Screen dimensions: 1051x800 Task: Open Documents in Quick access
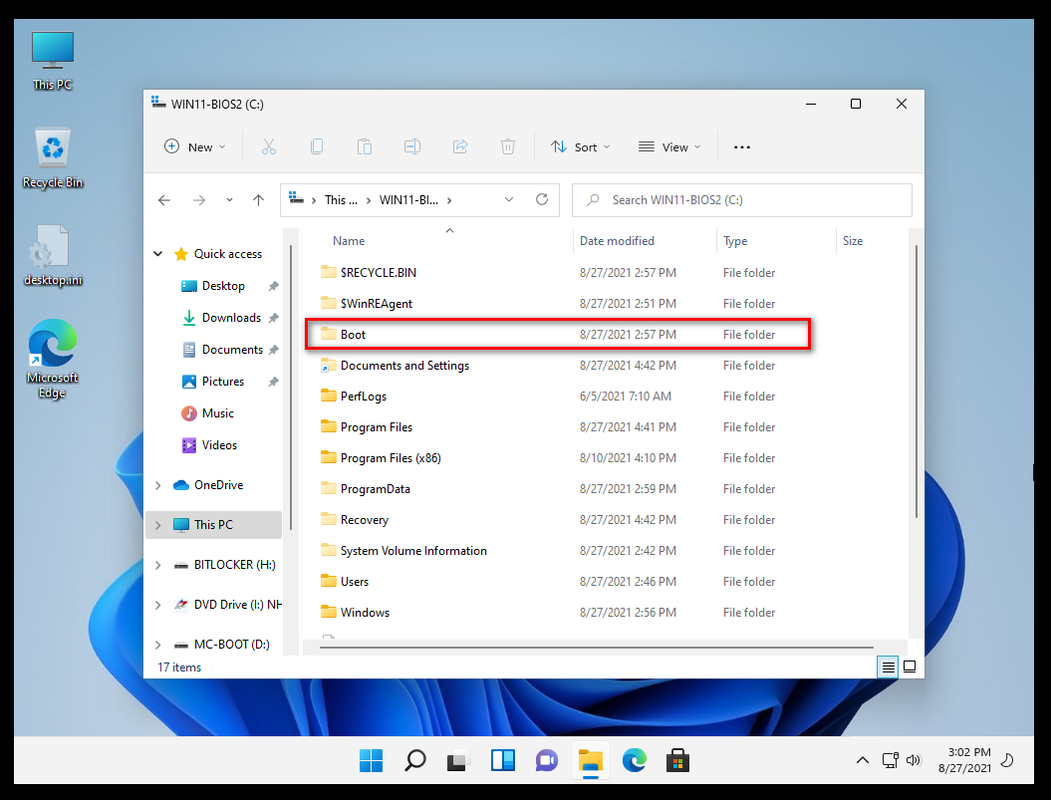232,350
